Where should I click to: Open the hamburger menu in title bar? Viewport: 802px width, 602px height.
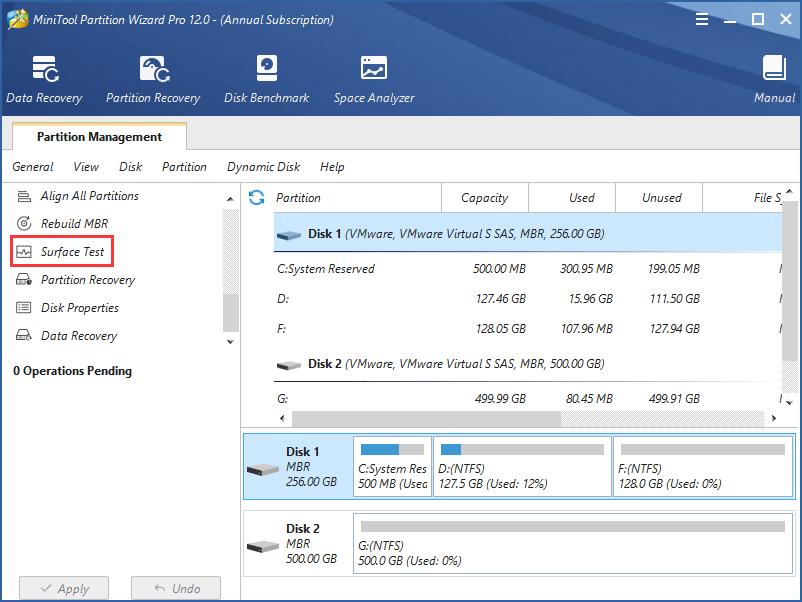point(702,19)
